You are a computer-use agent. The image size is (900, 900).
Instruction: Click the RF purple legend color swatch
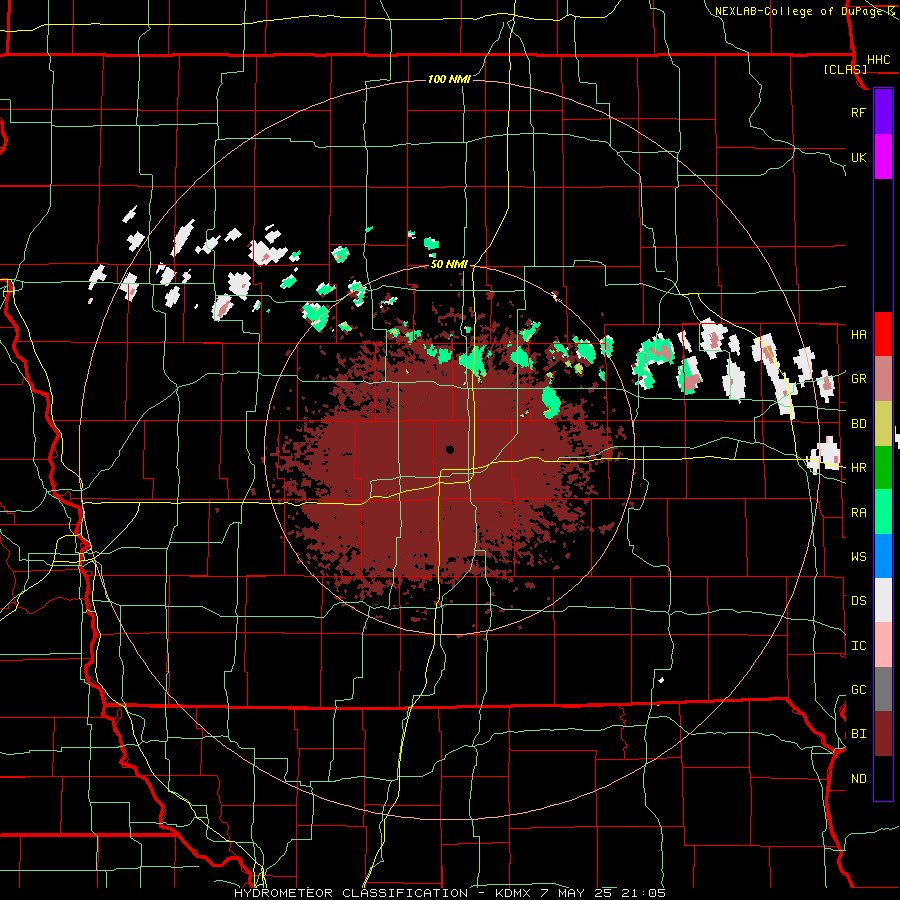coord(883,112)
